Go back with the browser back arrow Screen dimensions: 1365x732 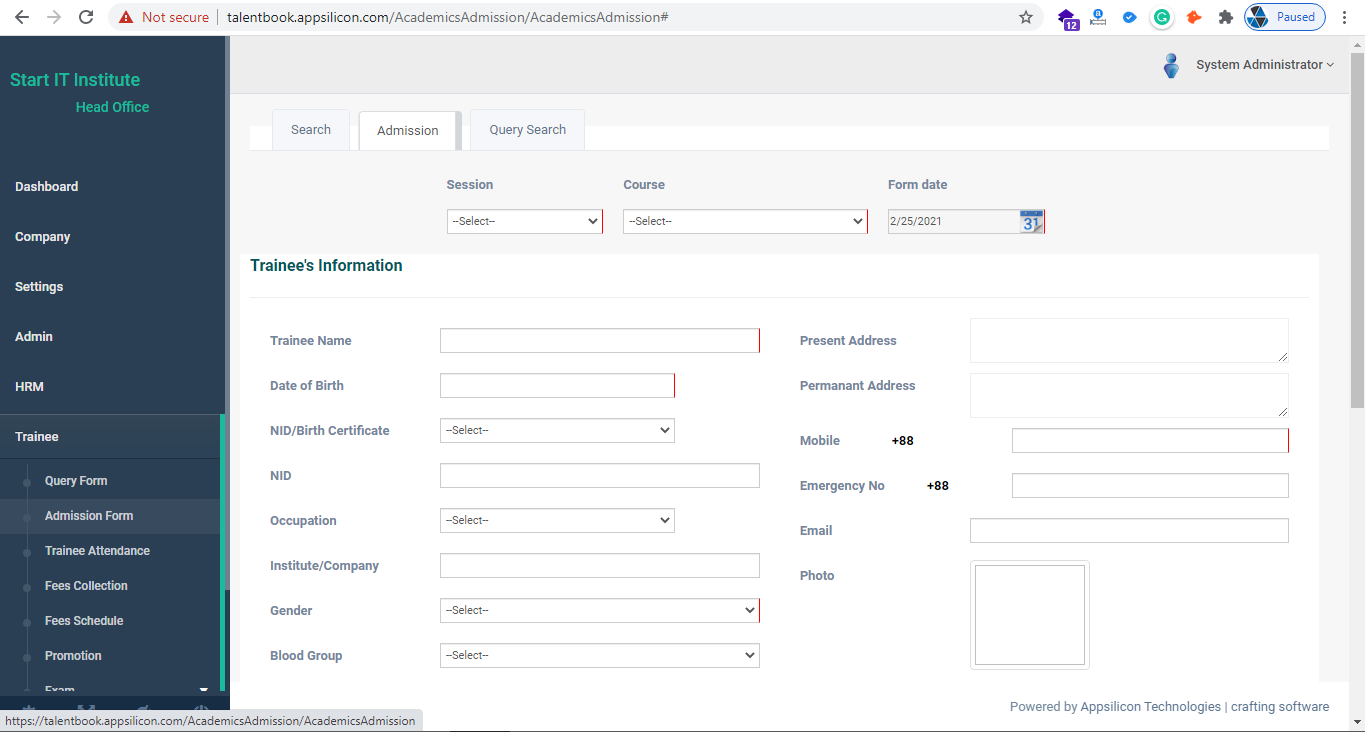tap(22, 17)
